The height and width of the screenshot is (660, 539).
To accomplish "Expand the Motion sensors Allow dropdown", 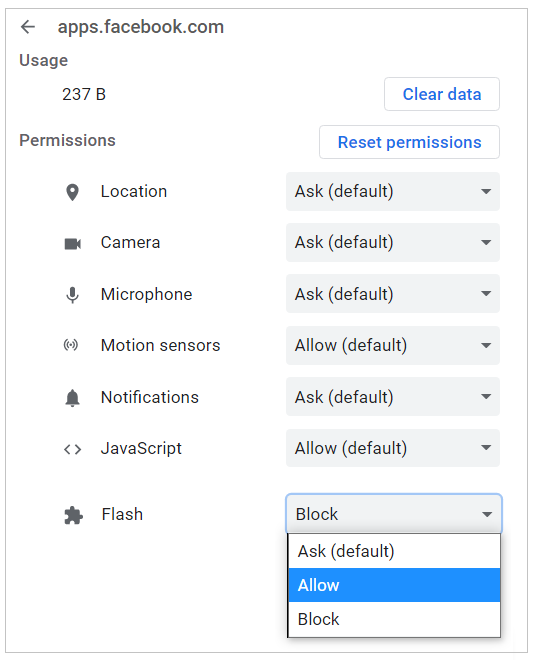I will click(x=393, y=345).
